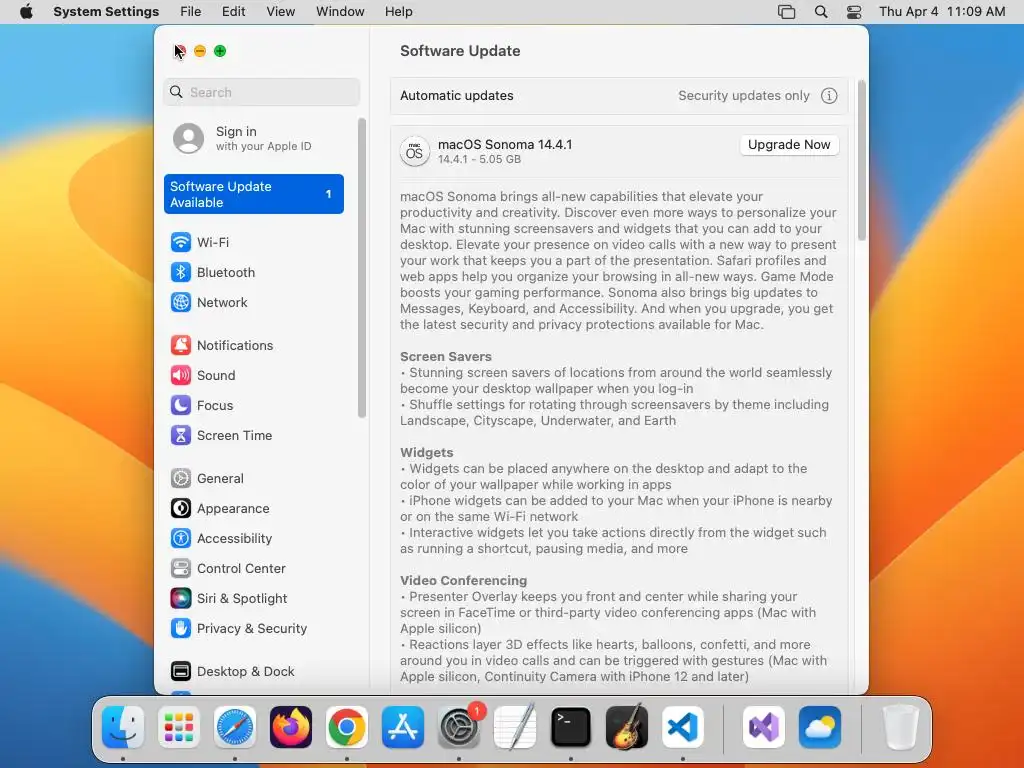The width and height of the screenshot is (1024, 768).
Task: Open Siri & Spotlight settings
Action: [x=253, y=599]
